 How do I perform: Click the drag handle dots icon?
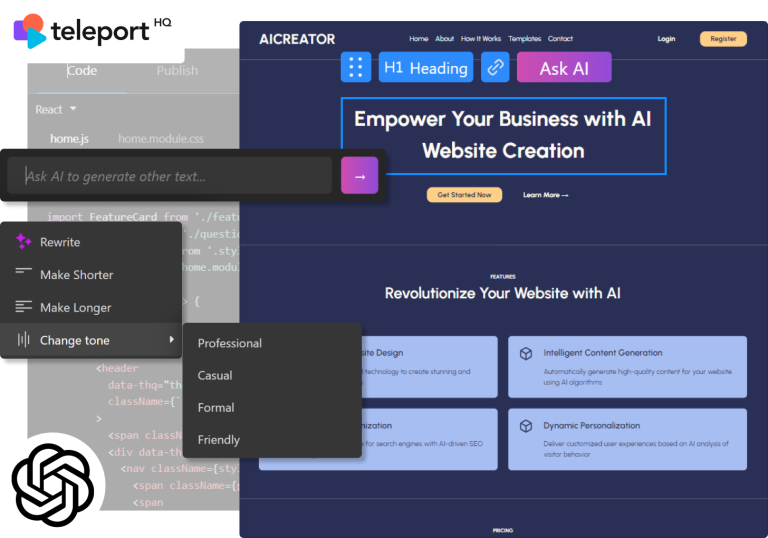tap(356, 67)
